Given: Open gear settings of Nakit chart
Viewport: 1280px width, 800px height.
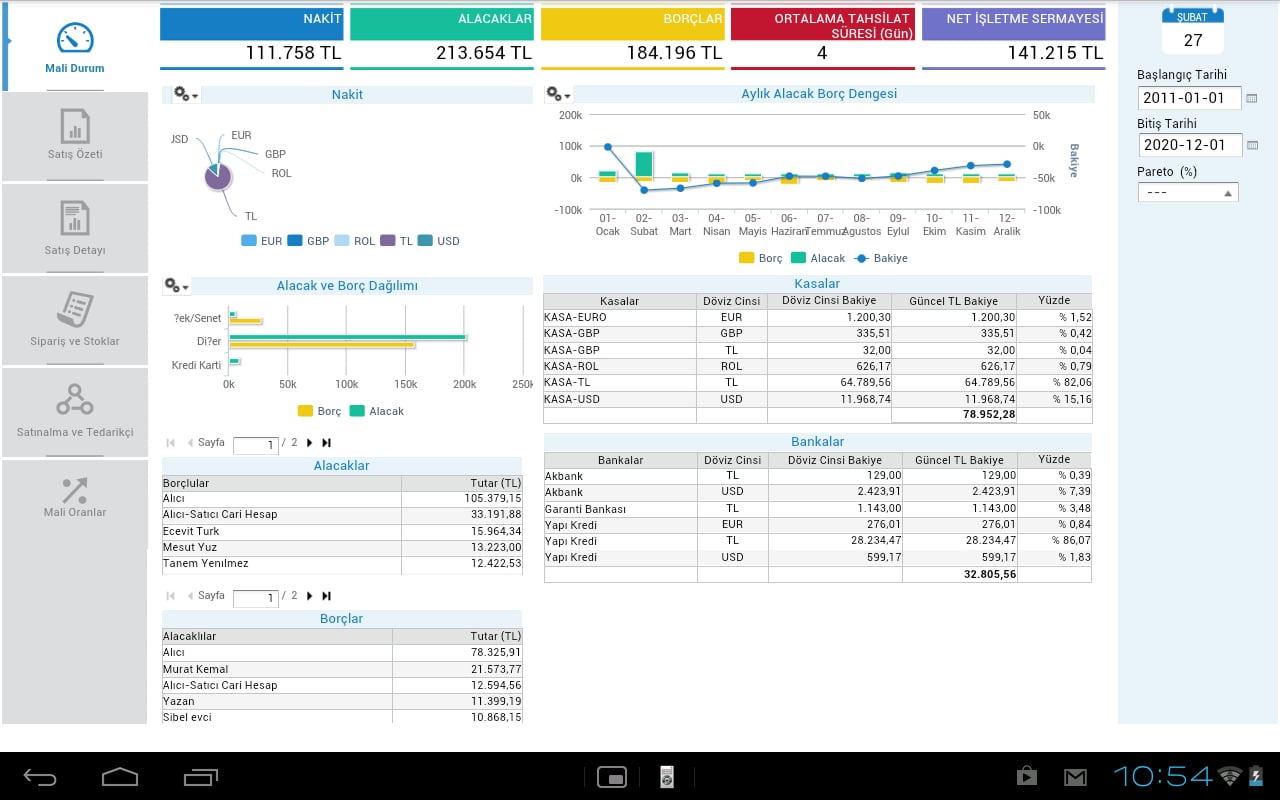Looking at the screenshot, I should click(186, 94).
